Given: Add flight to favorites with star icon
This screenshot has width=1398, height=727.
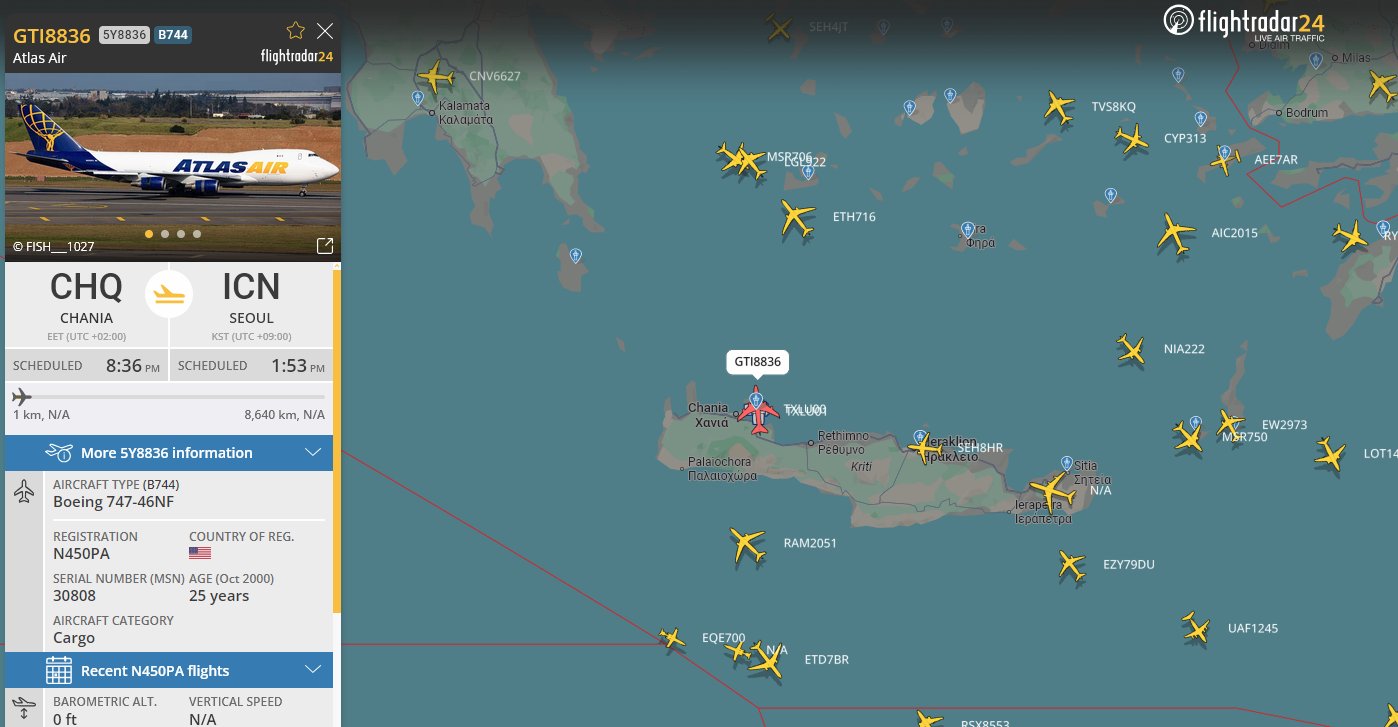Looking at the screenshot, I should [x=295, y=31].
